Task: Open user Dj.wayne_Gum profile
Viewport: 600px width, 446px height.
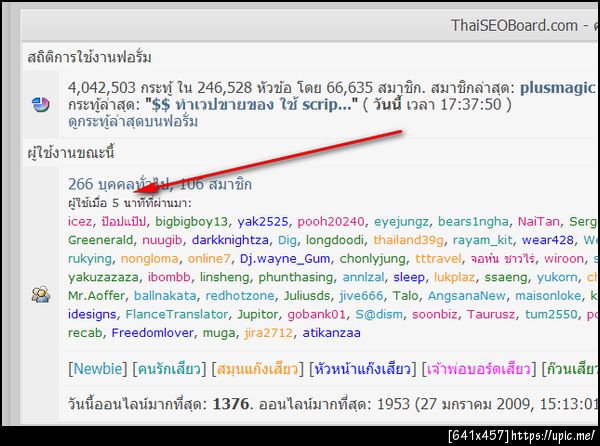Action: pos(285,259)
